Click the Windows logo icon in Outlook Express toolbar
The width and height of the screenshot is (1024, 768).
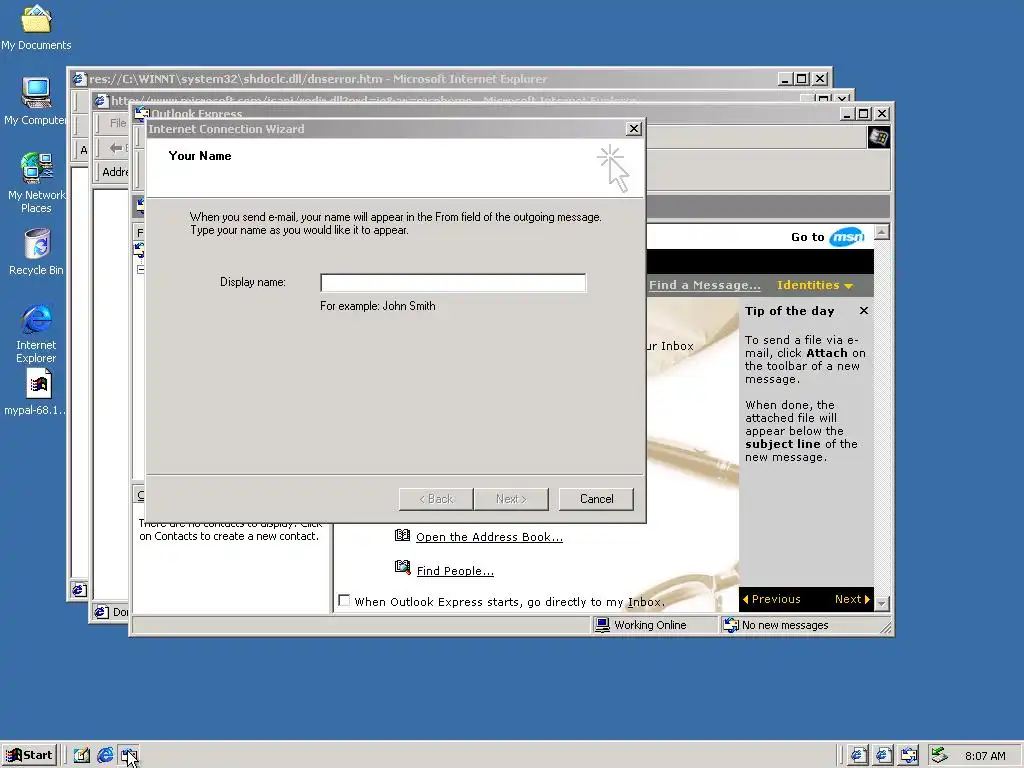(878, 137)
